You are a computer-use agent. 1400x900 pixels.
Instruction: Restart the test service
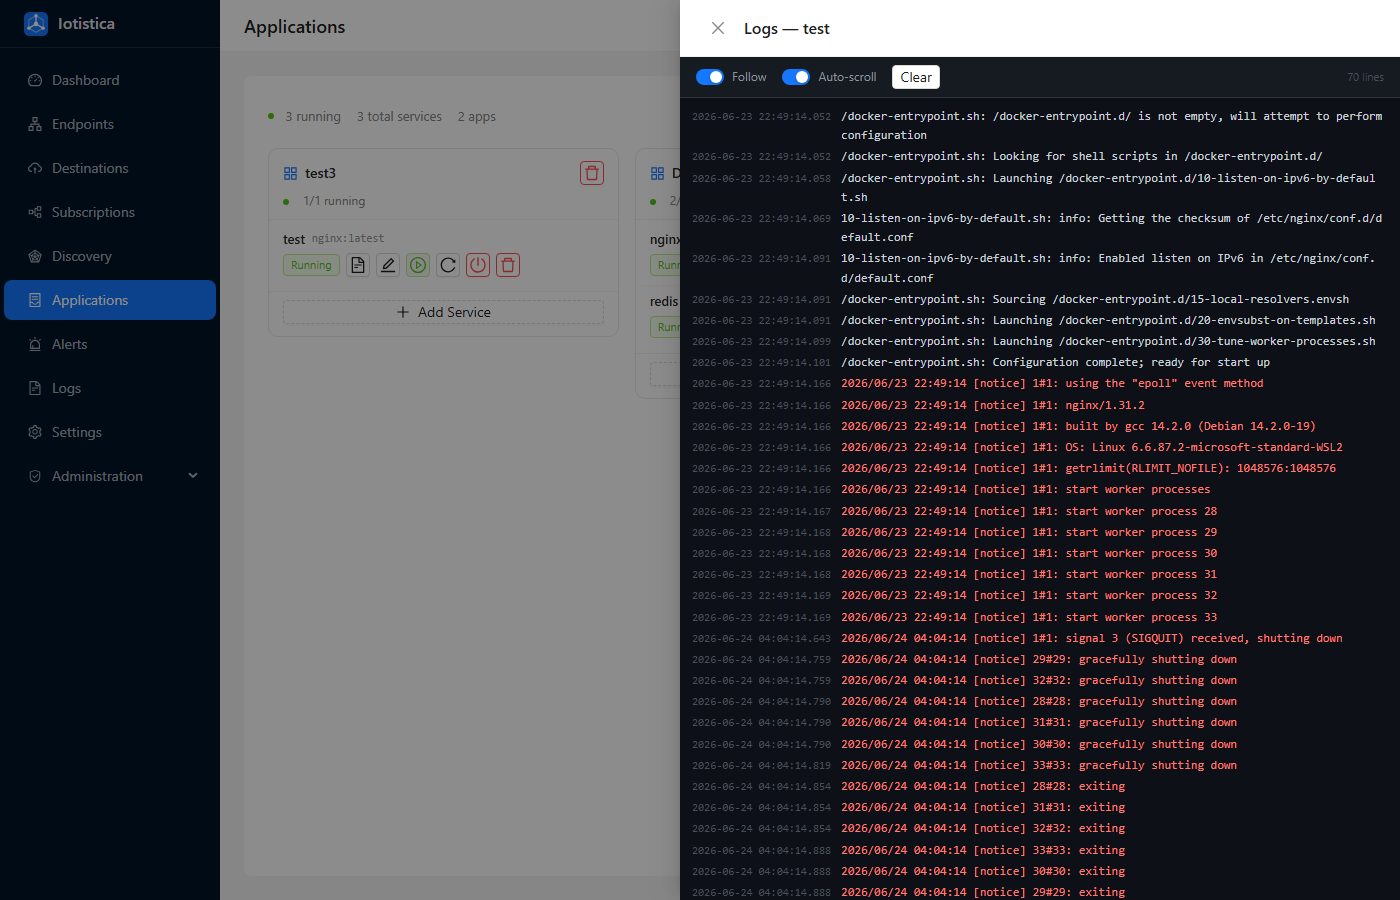(x=448, y=265)
